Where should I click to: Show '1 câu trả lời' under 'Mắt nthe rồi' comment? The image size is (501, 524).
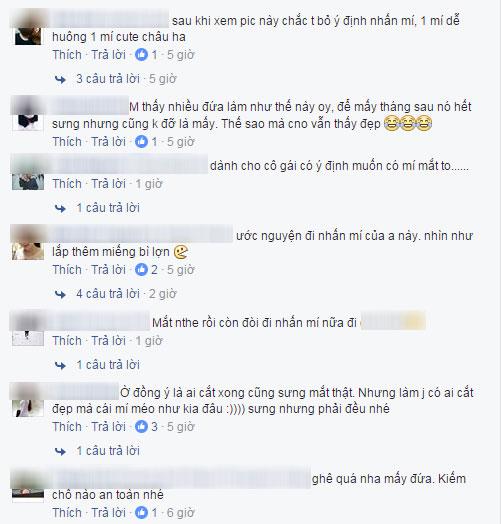pyautogui.click(x=108, y=365)
